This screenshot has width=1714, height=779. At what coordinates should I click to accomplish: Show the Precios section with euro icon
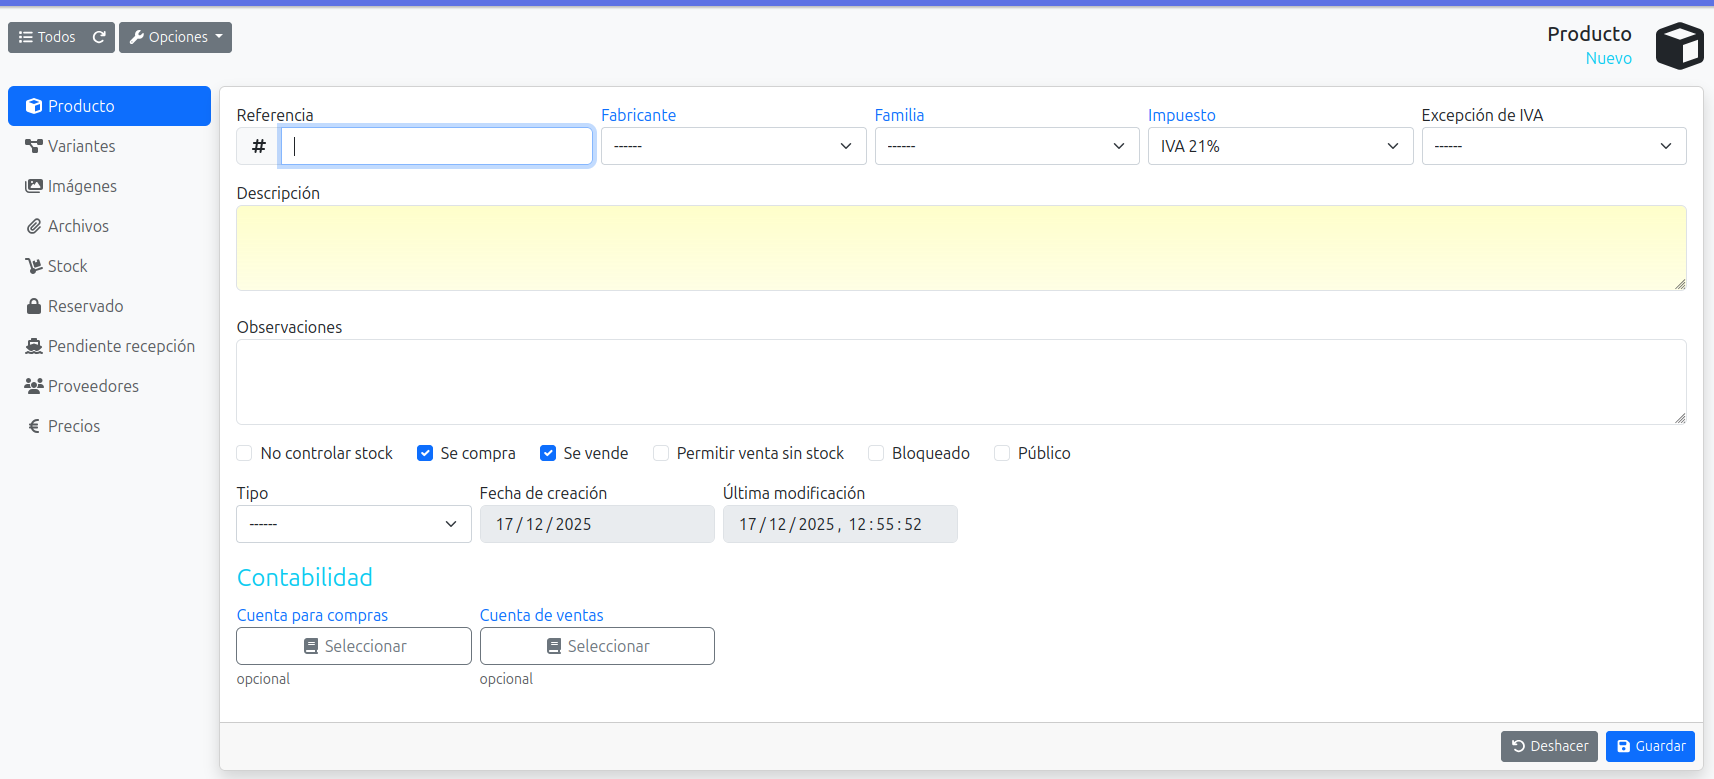(x=73, y=426)
